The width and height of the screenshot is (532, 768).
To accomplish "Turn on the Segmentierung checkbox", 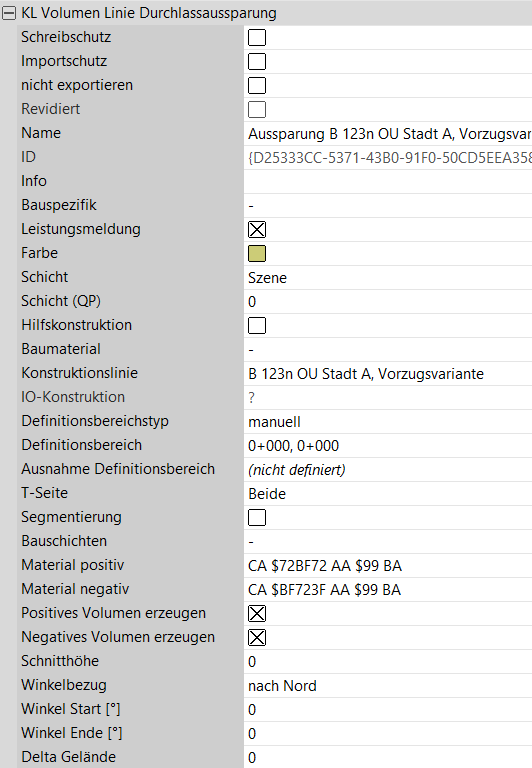I will [257, 518].
